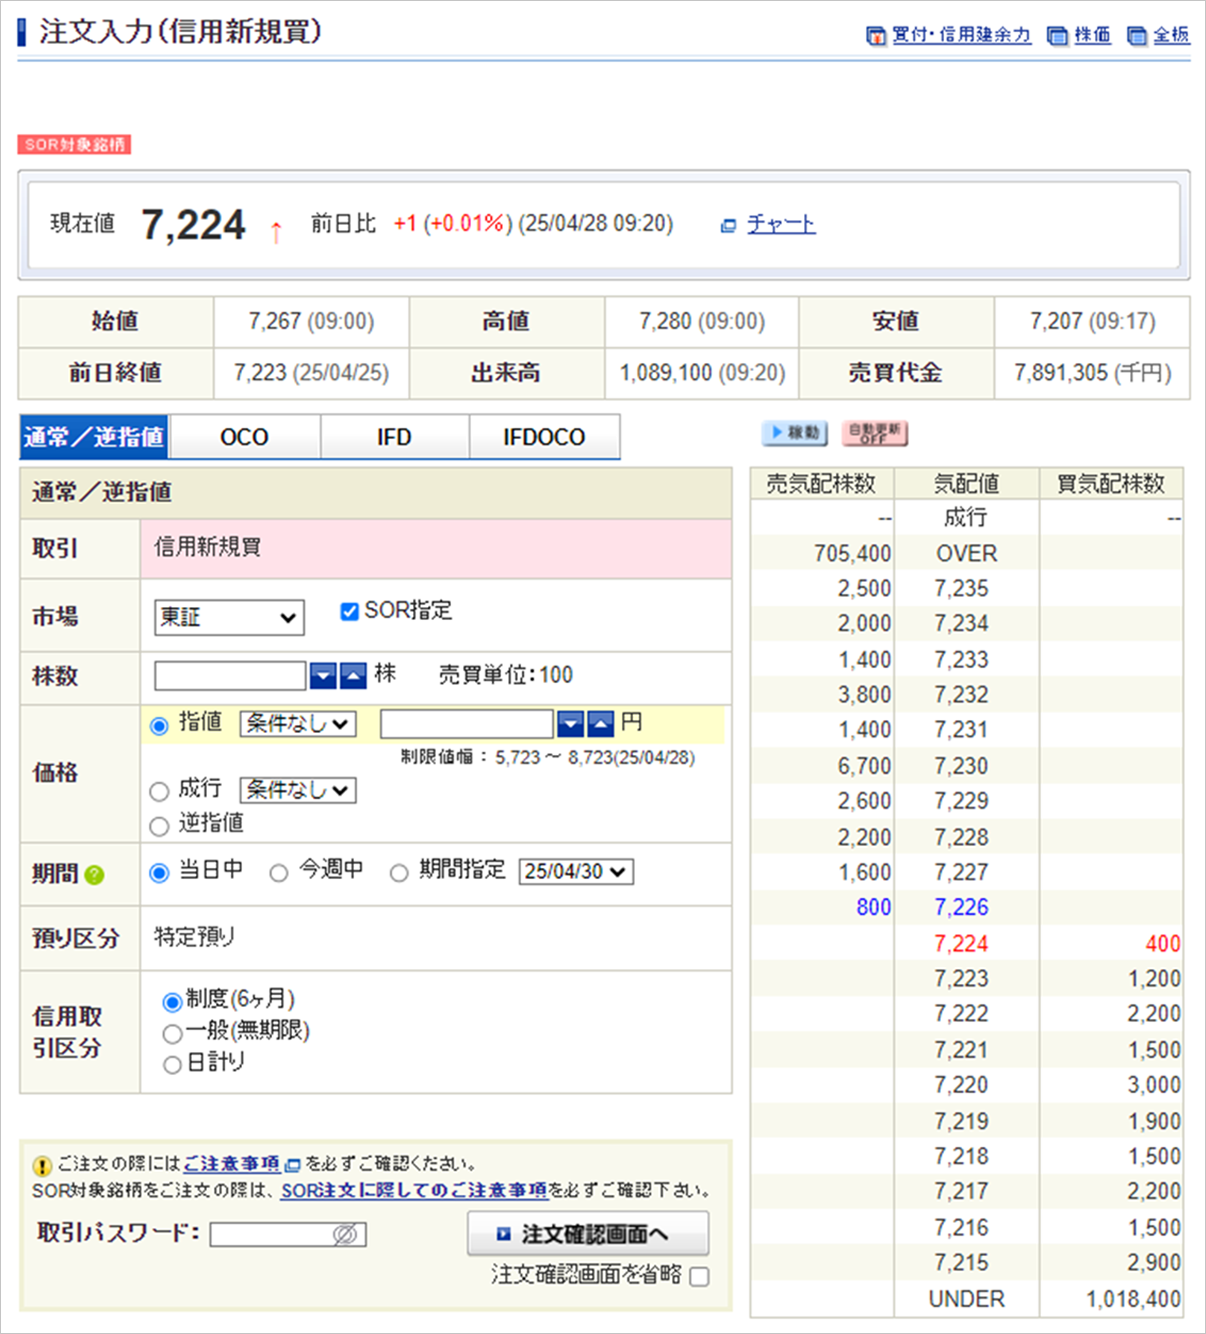The width and height of the screenshot is (1206, 1334).
Task: Click the 出来高 value 1,089,100 (09:20)
Action: 702,373
